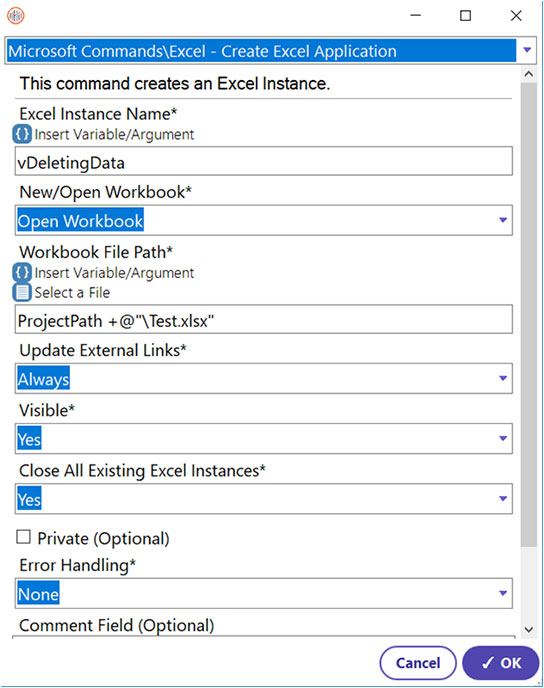Close the dialog with the X button
Screen dimensions: 544x688
pos(516,16)
